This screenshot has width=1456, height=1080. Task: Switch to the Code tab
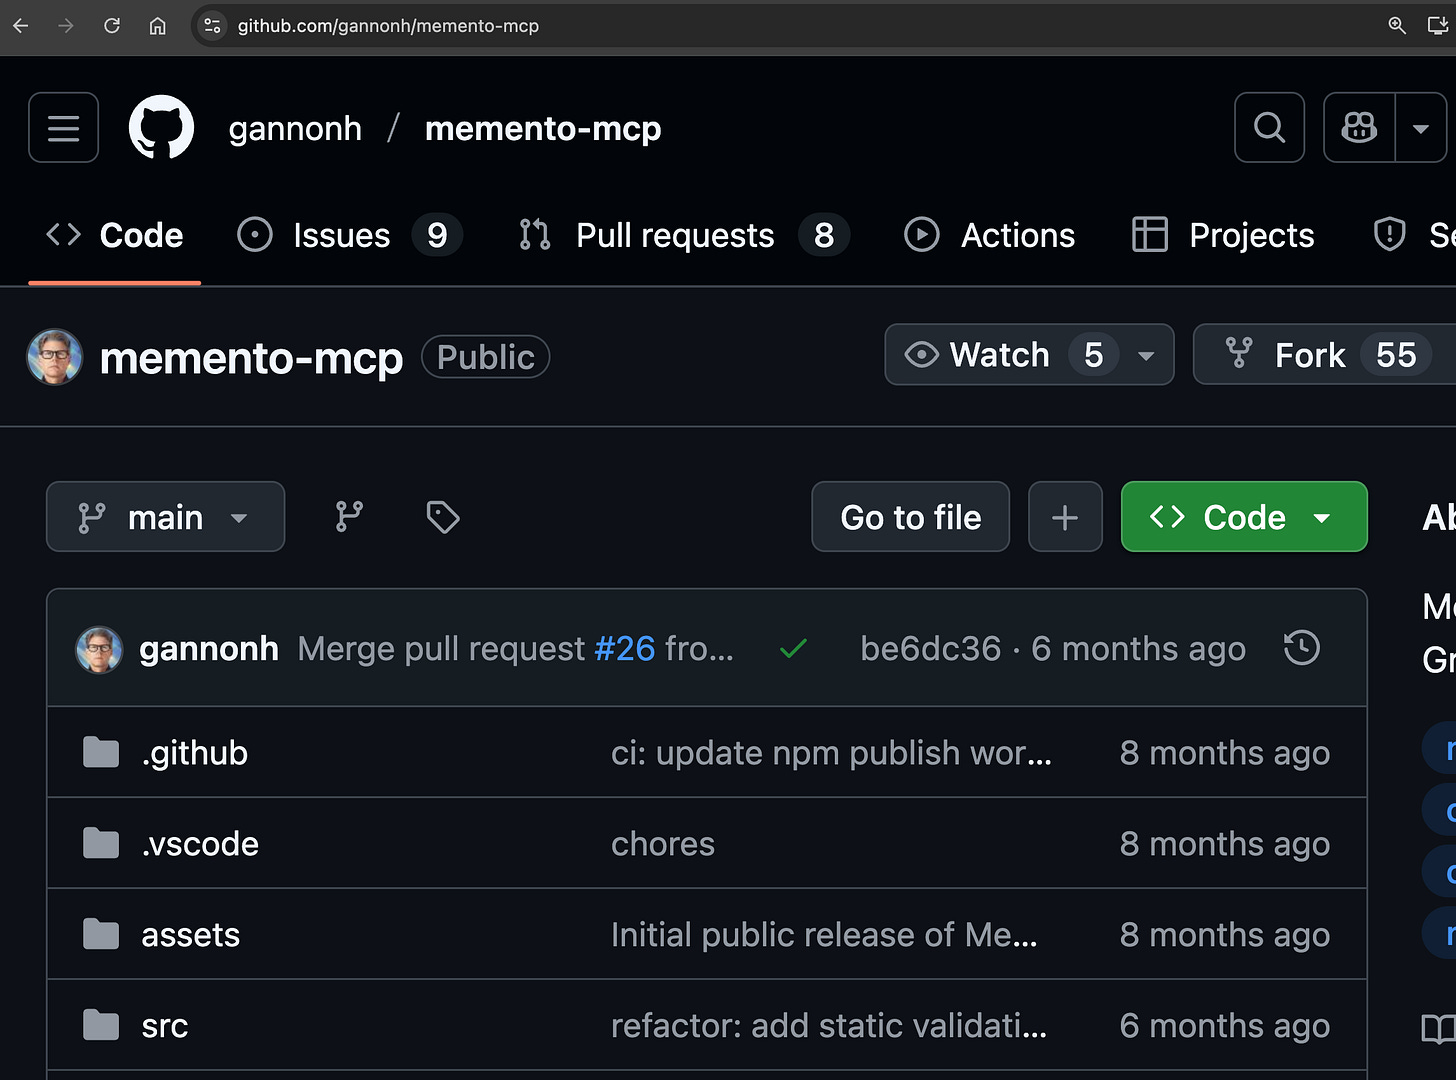click(x=115, y=236)
